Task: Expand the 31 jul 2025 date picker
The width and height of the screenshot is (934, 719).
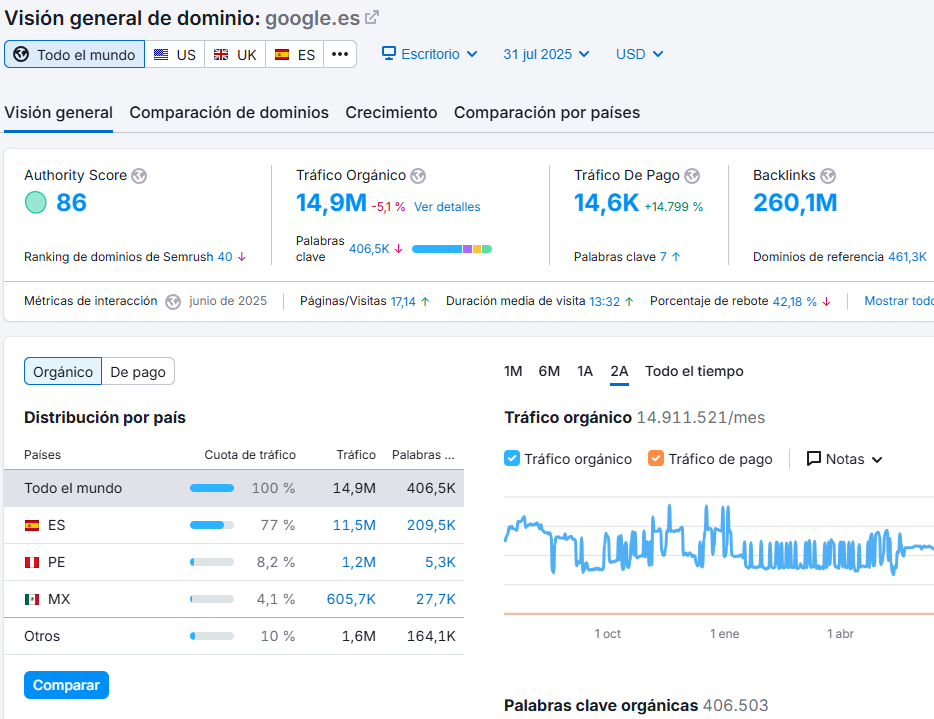Action: pyautogui.click(x=546, y=54)
